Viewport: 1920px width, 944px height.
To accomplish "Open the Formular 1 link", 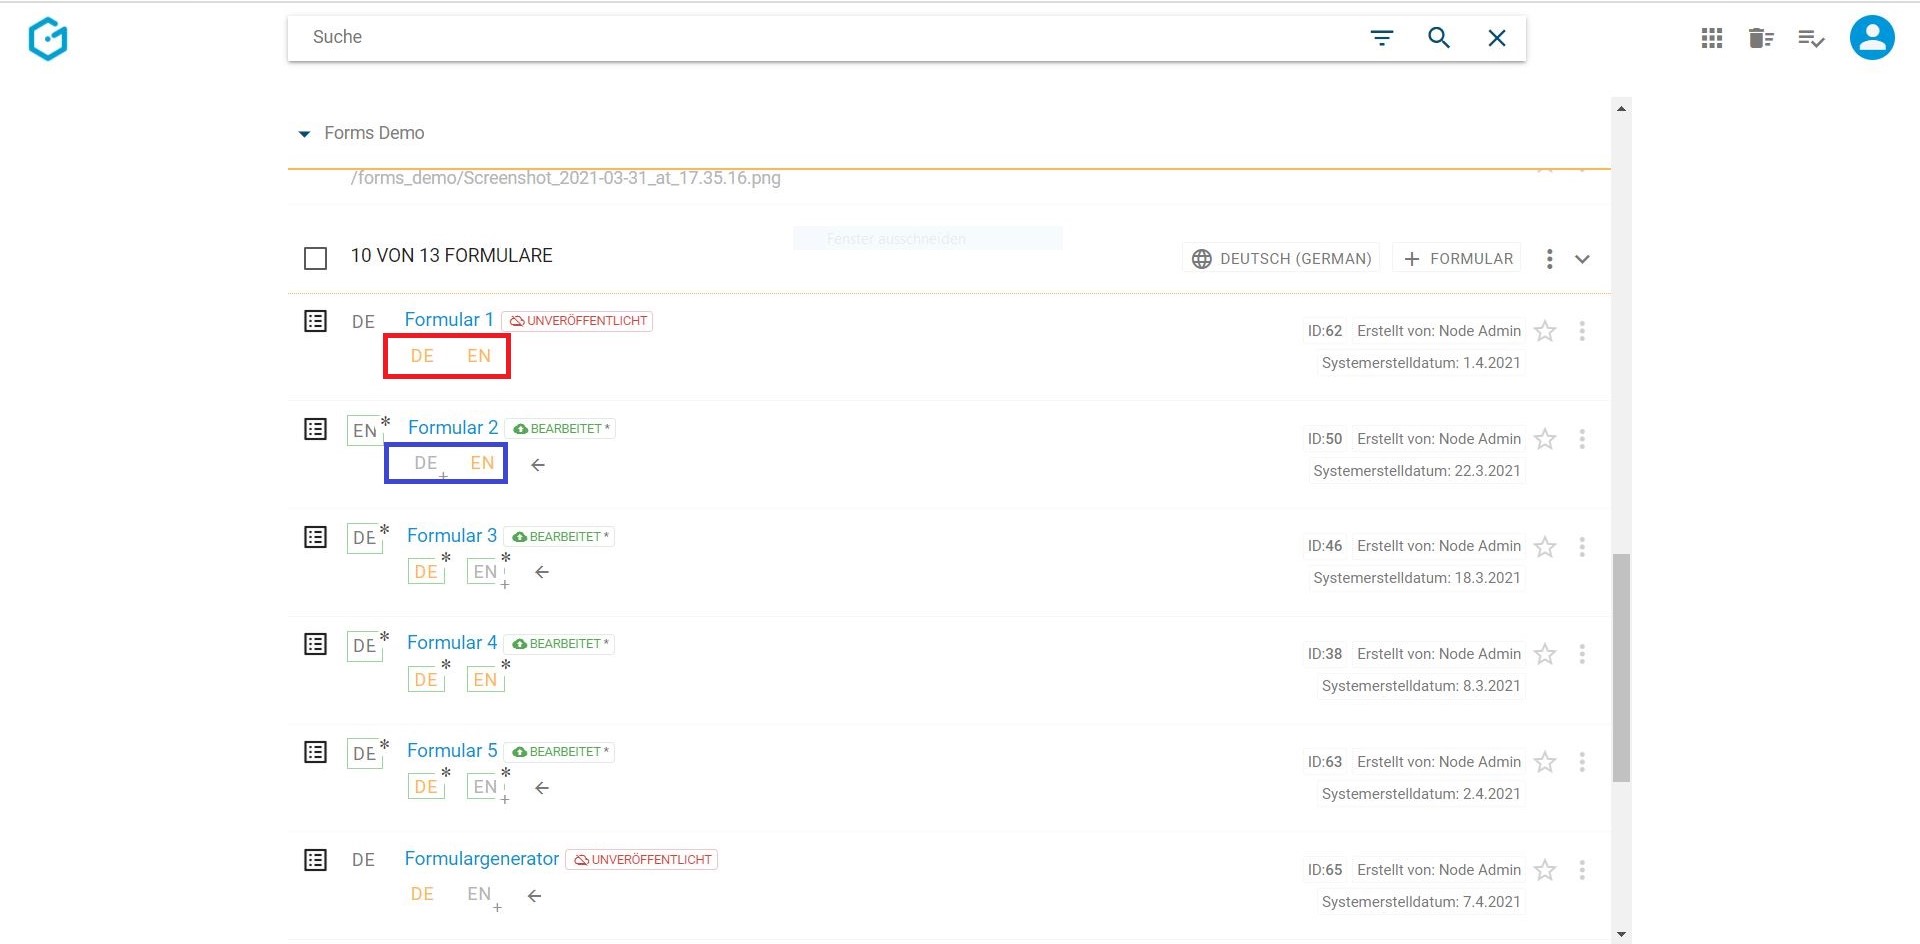I will click(x=449, y=320).
